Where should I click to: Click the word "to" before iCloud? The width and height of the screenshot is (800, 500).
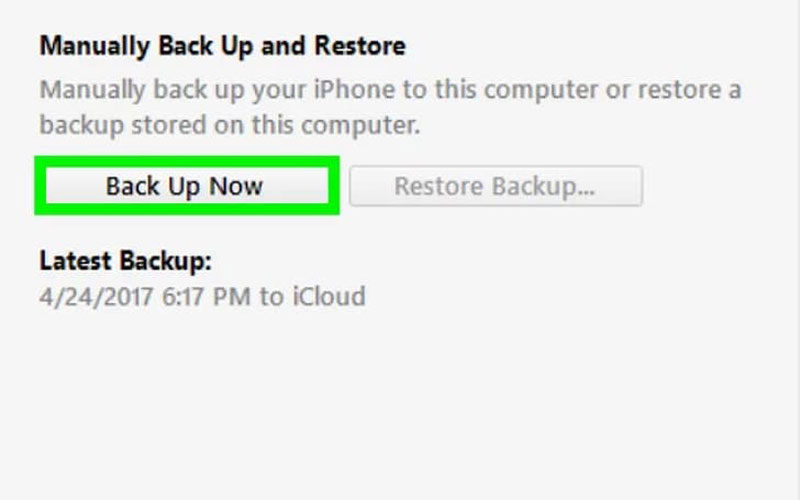[x=272, y=296]
